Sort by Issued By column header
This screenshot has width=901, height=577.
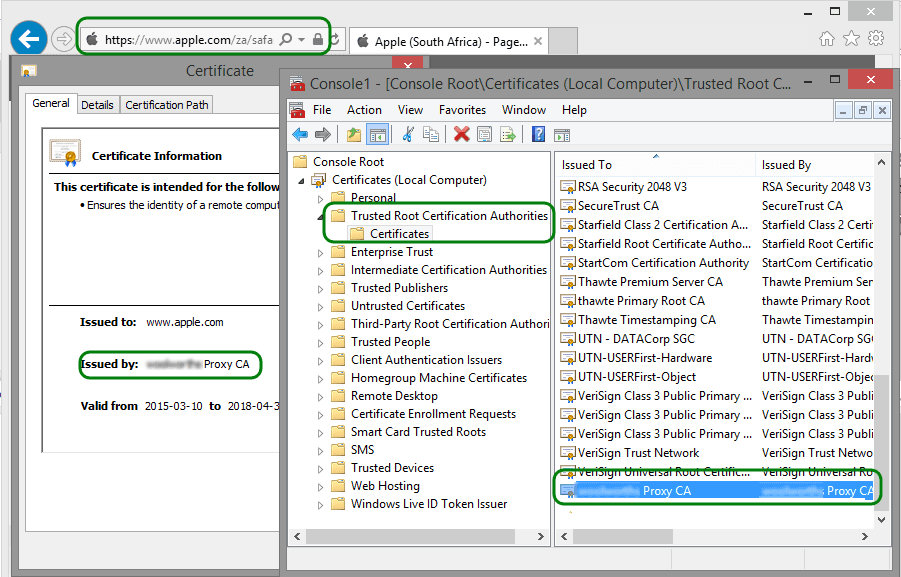point(815,164)
